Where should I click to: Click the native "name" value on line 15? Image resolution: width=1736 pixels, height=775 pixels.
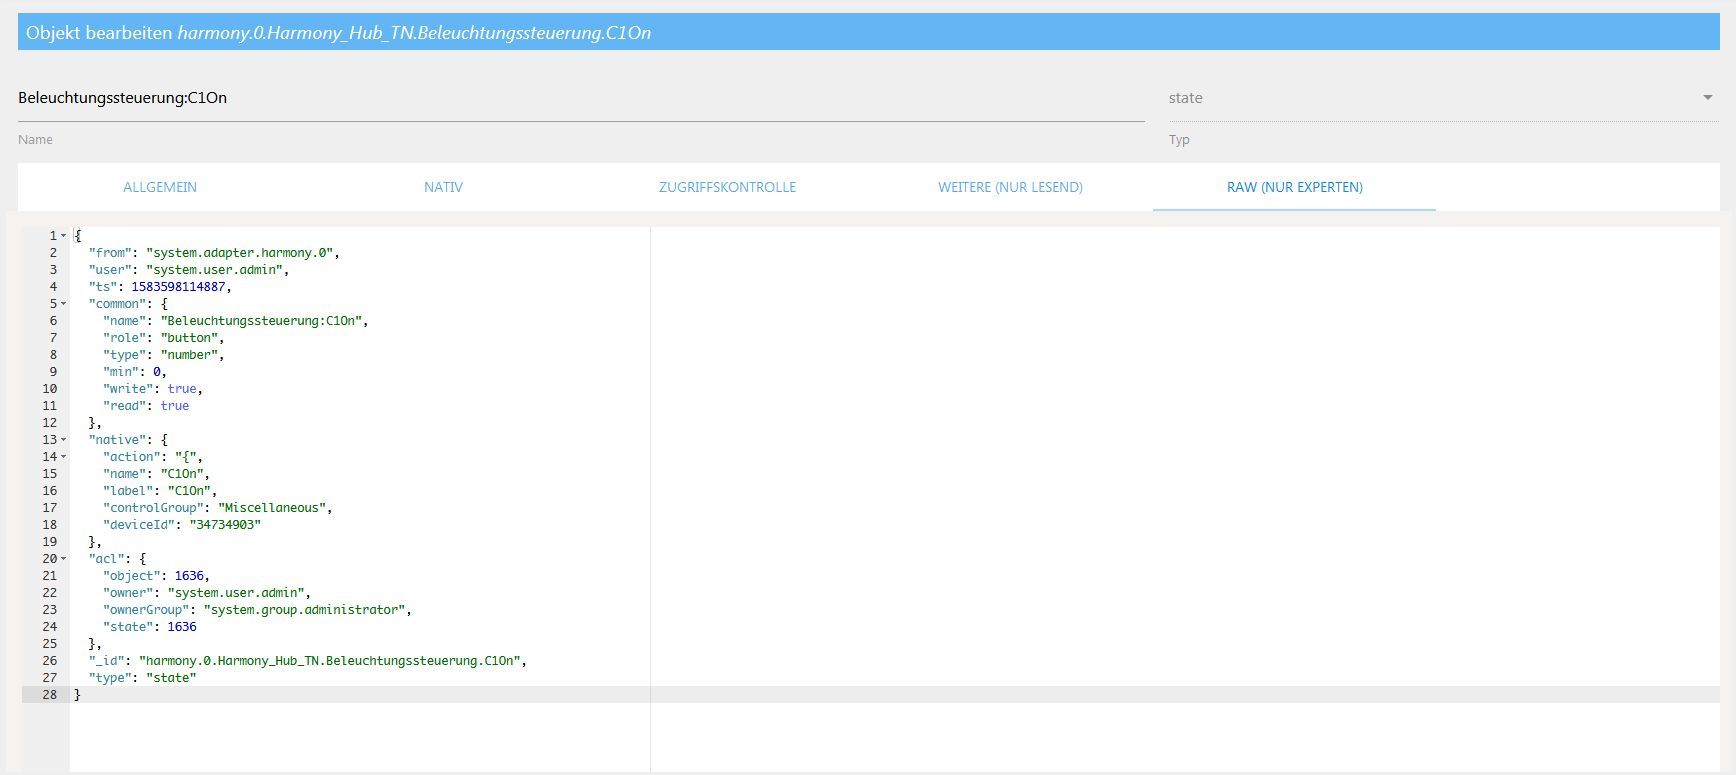point(182,474)
